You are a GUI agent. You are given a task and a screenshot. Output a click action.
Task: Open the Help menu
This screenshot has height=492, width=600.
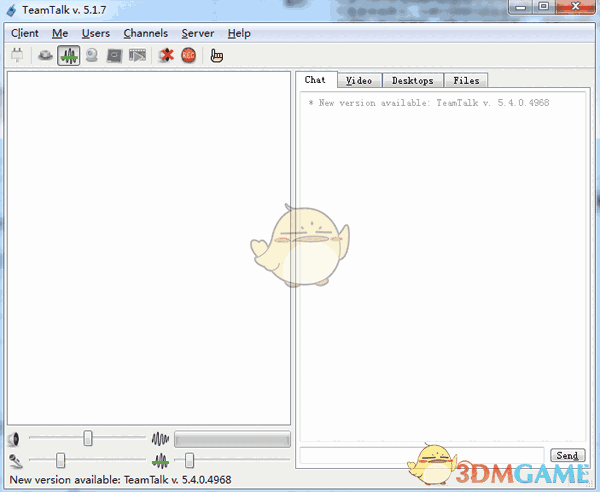pyautogui.click(x=239, y=33)
